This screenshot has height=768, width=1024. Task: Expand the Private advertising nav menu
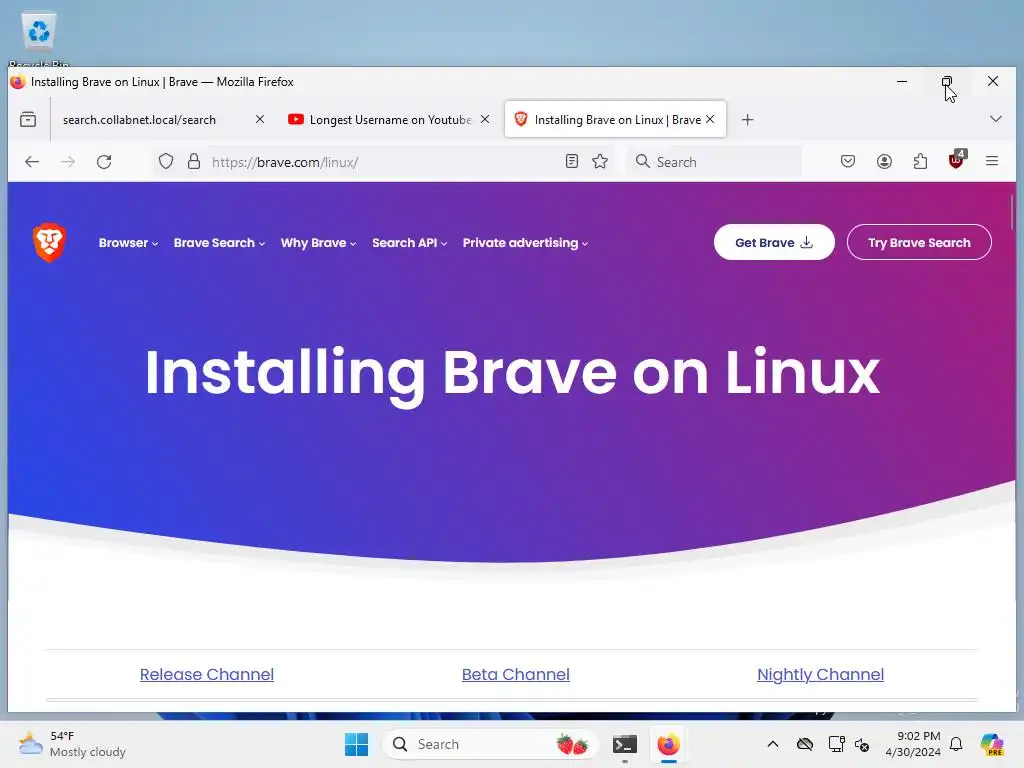525,243
